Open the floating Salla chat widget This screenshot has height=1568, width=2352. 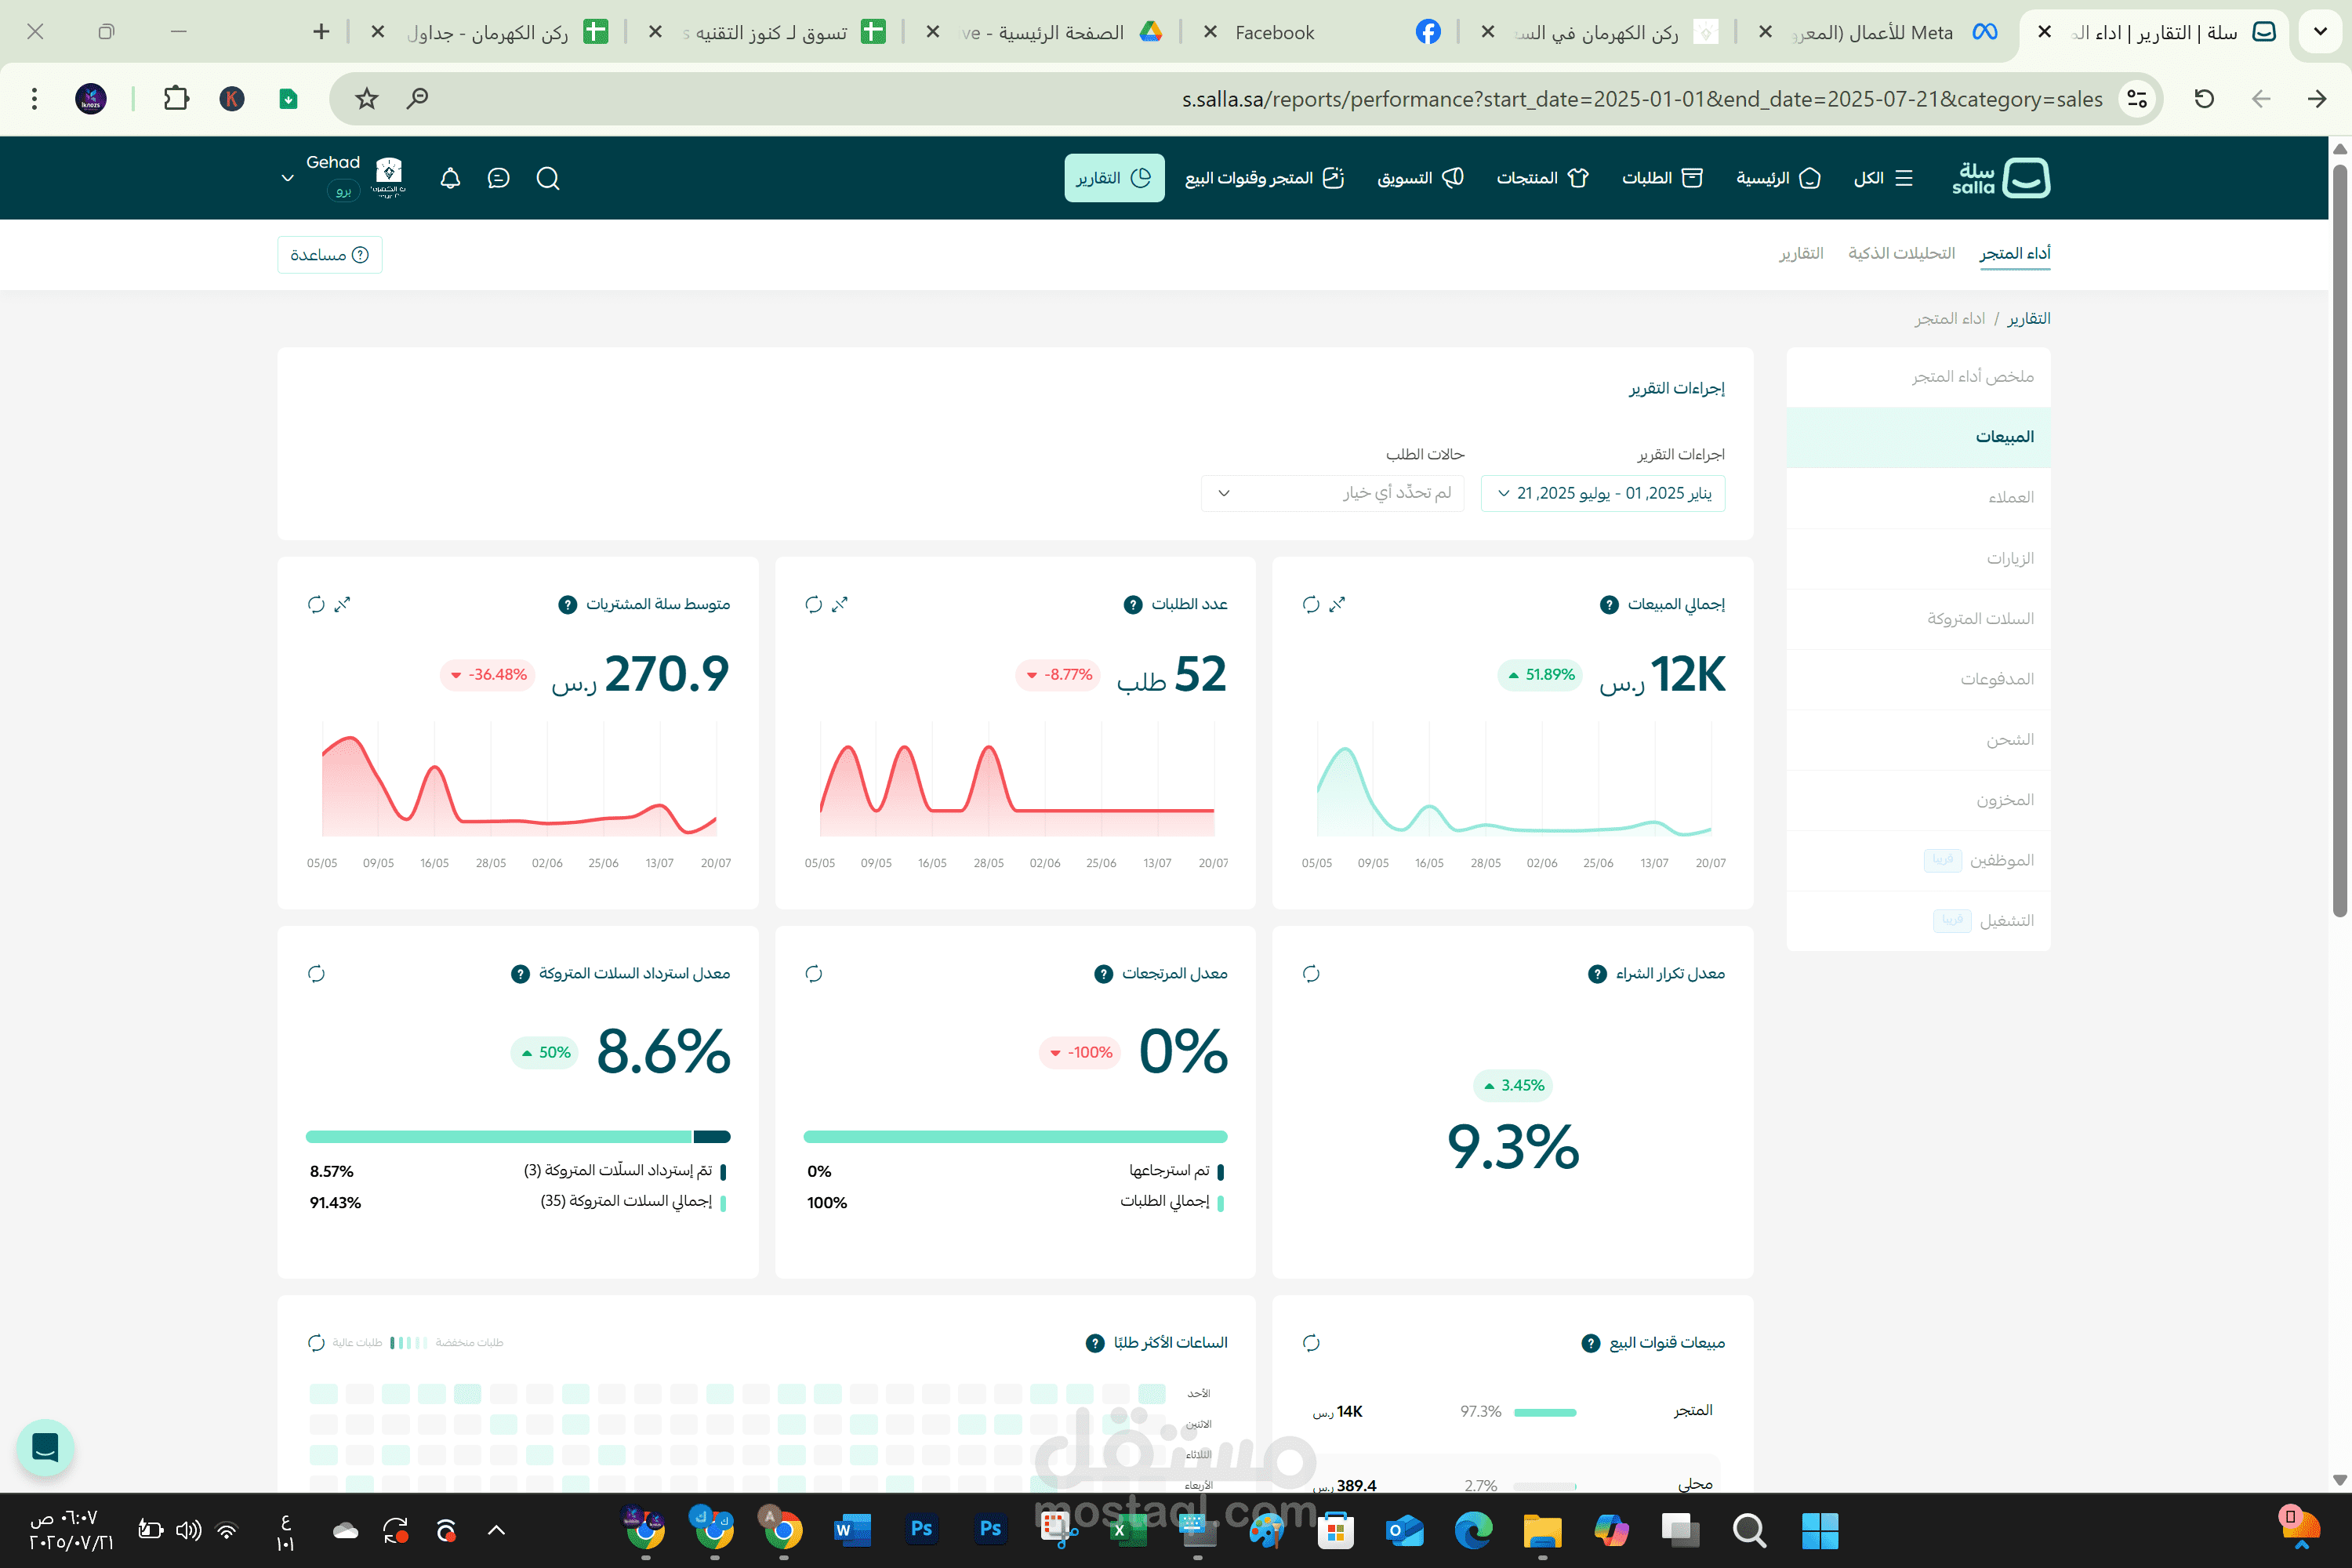click(45, 1447)
